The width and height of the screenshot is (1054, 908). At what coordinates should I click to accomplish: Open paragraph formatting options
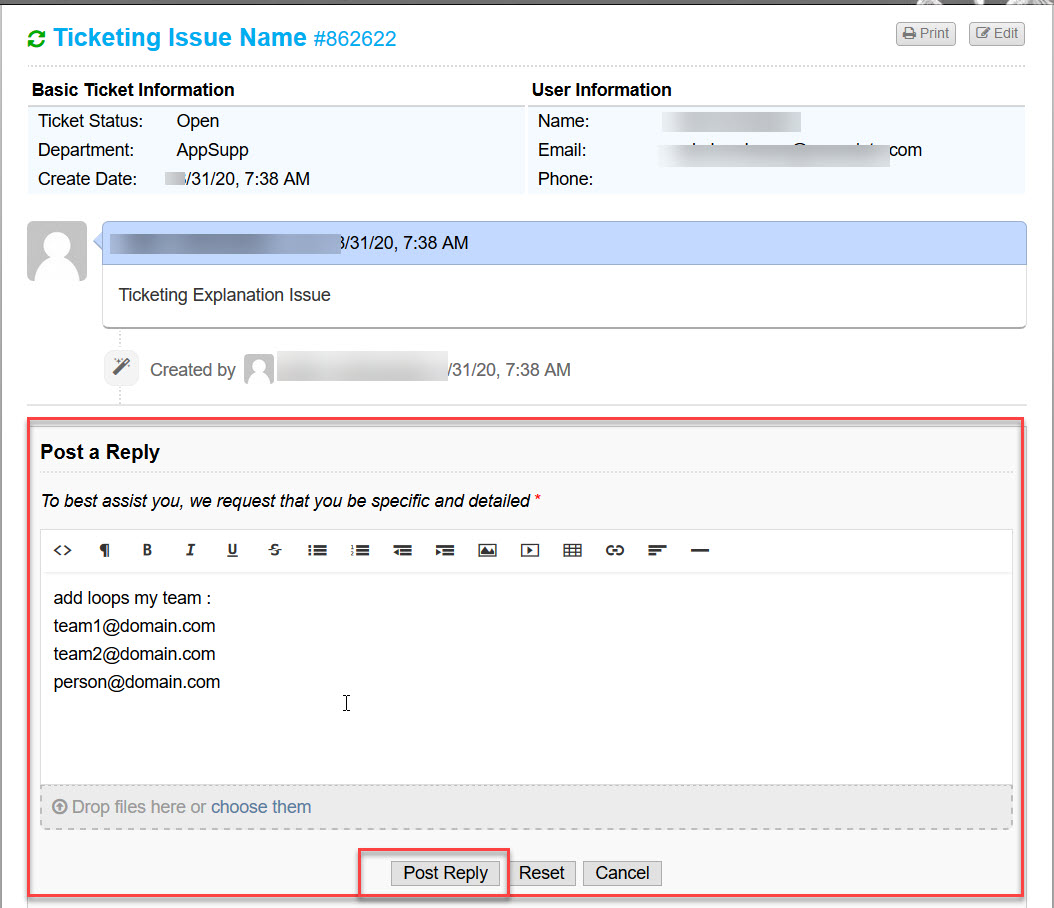(104, 550)
